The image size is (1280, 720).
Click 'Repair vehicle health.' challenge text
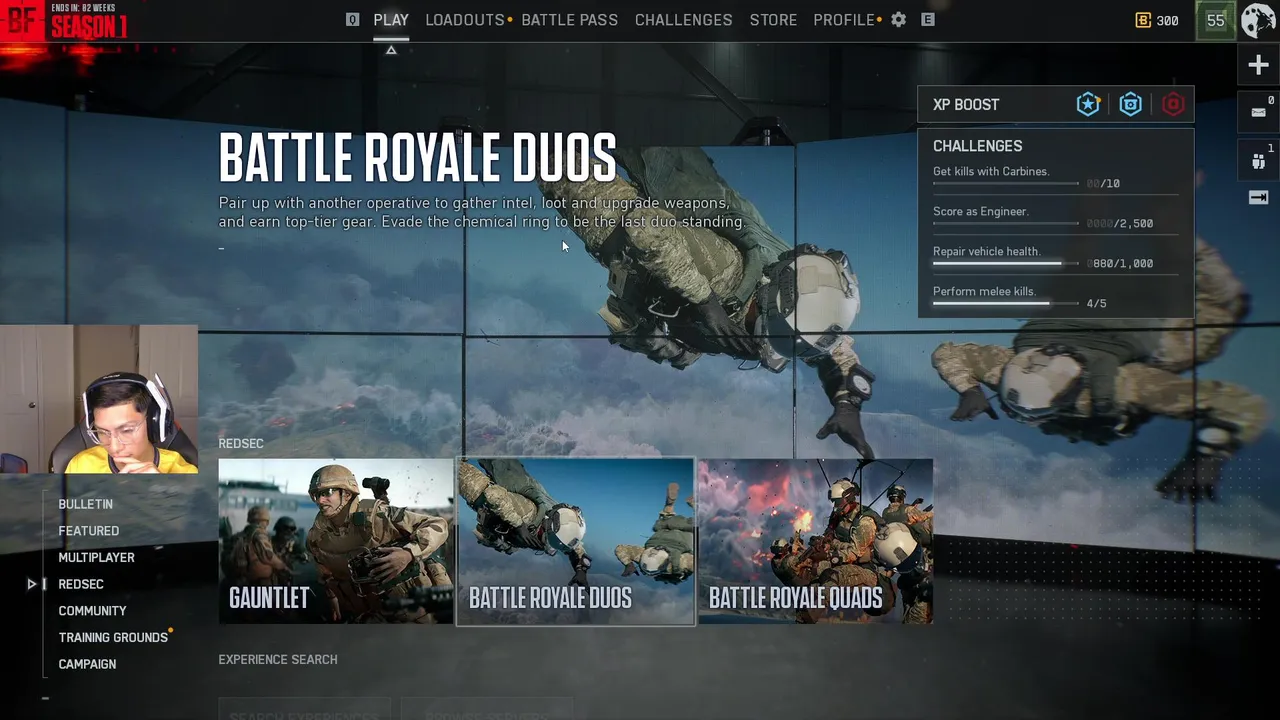987,252
